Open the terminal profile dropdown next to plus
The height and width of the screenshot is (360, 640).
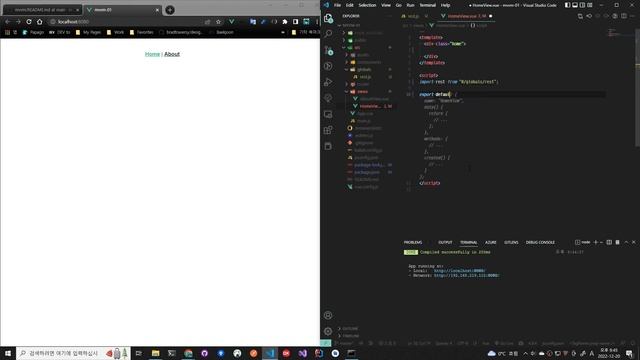601,242
